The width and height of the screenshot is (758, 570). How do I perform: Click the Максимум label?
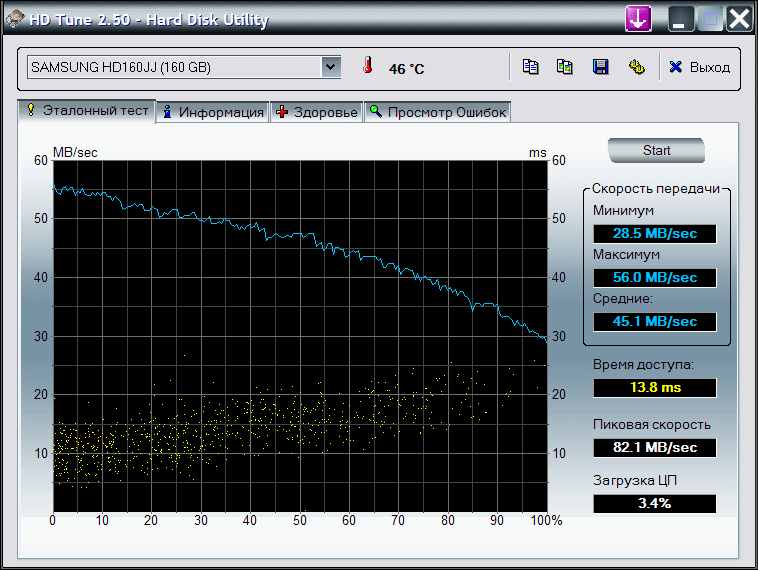click(626, 255)
